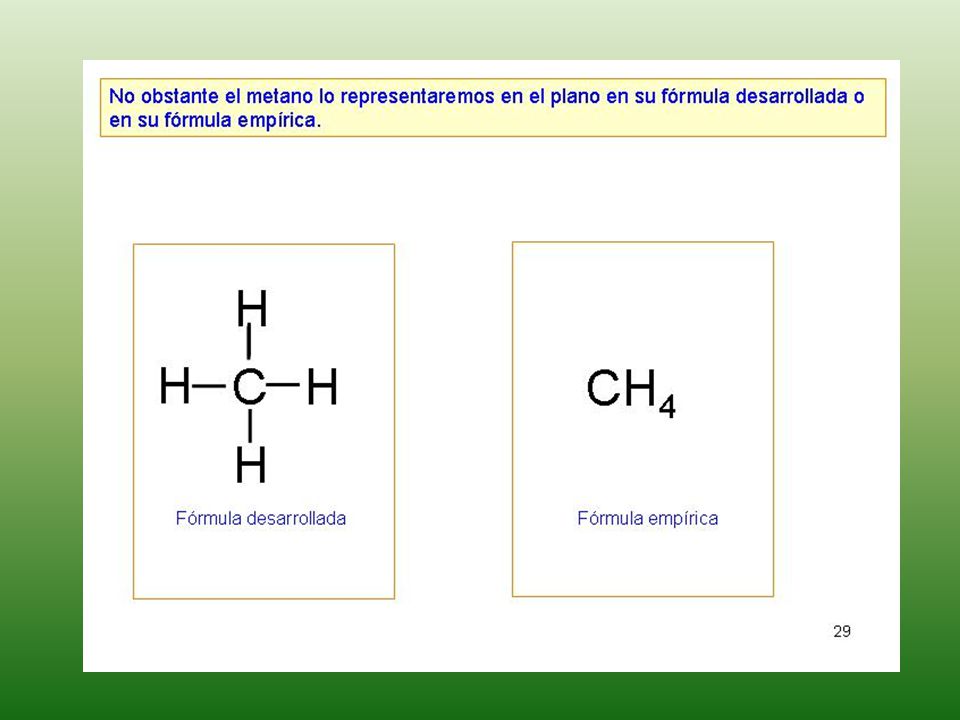The height and width of the screenshot is (720, 960).
Task: Click the top H atom of methane structure
Action: pyautogui.click(x=252, y=308)
